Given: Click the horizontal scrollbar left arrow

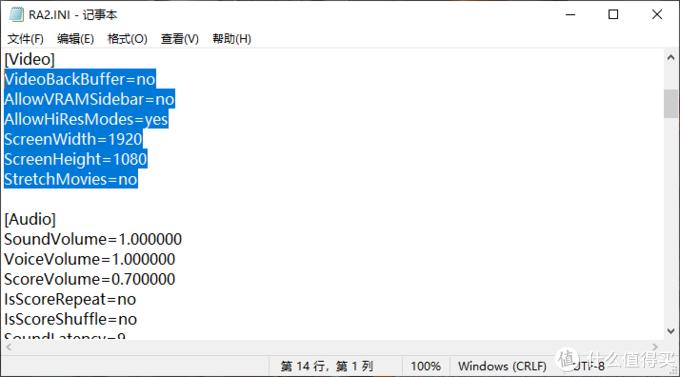Looking at the screenshot, I should (x=9, y=347).
